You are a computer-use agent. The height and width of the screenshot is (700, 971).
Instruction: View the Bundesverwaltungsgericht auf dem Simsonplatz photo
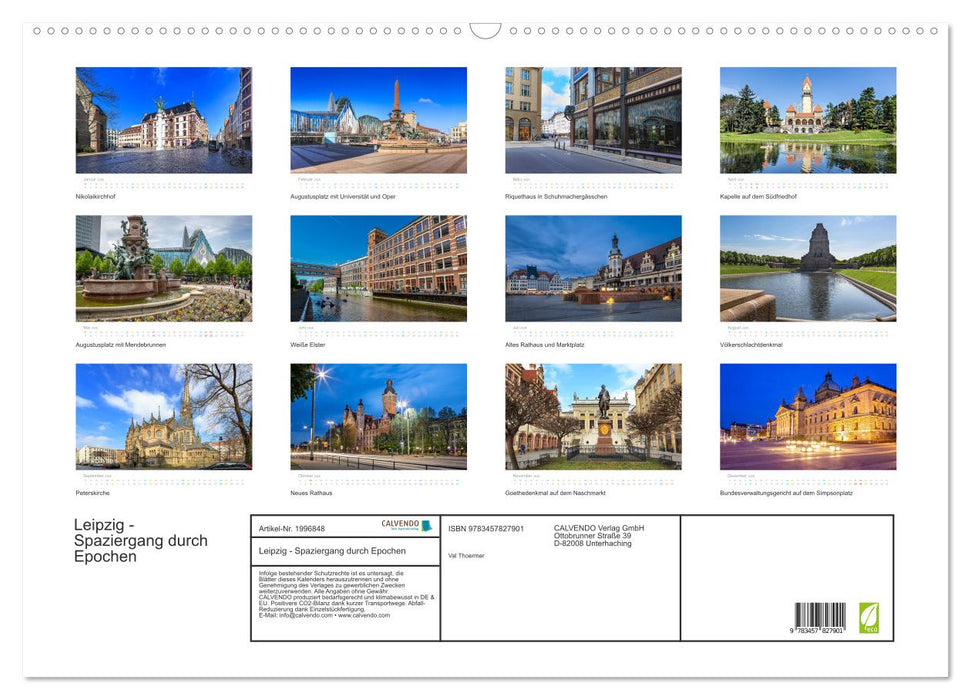(x=807, y=416)
